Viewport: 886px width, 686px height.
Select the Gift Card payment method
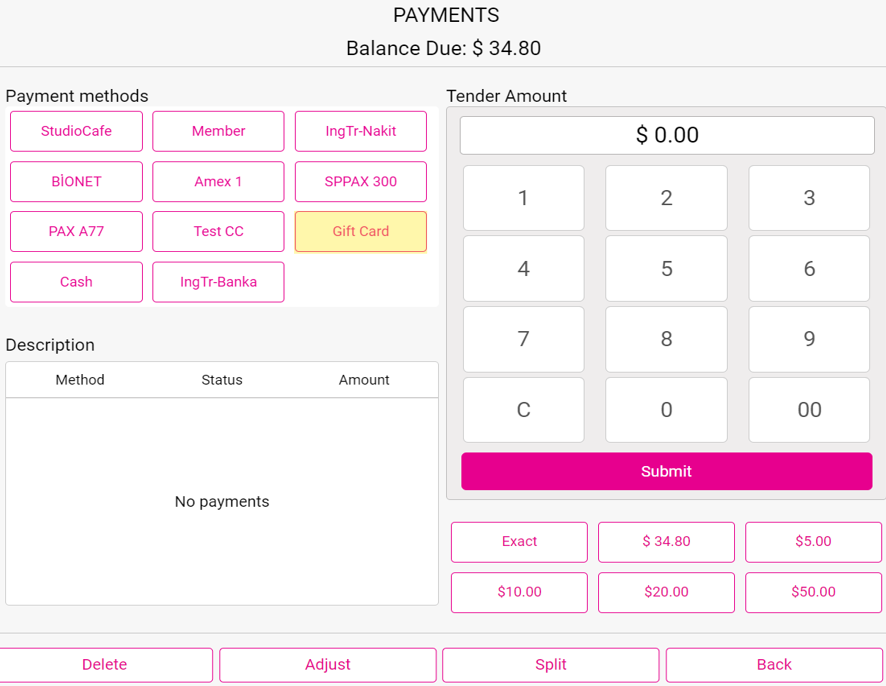pyautogui.click(x=360, y=231)
